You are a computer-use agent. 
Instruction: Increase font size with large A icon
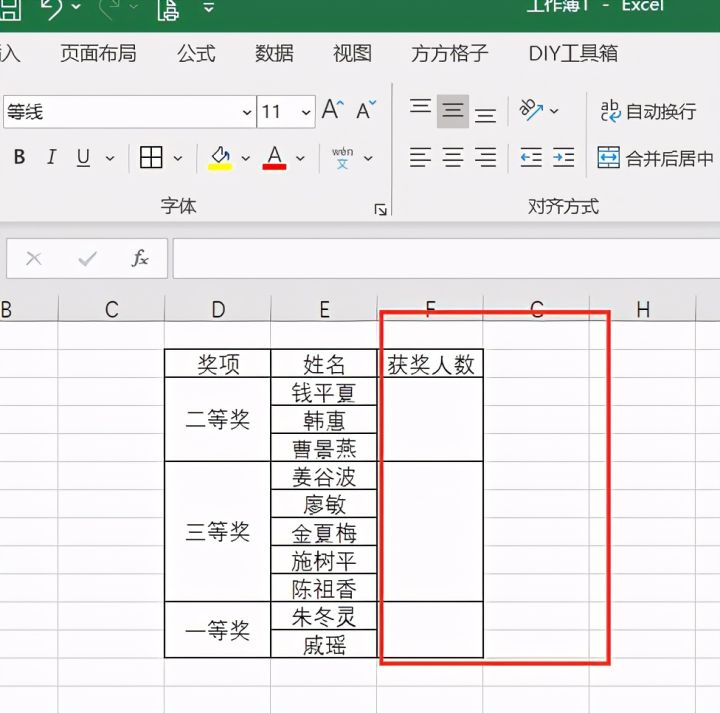[x=333, y=110]
